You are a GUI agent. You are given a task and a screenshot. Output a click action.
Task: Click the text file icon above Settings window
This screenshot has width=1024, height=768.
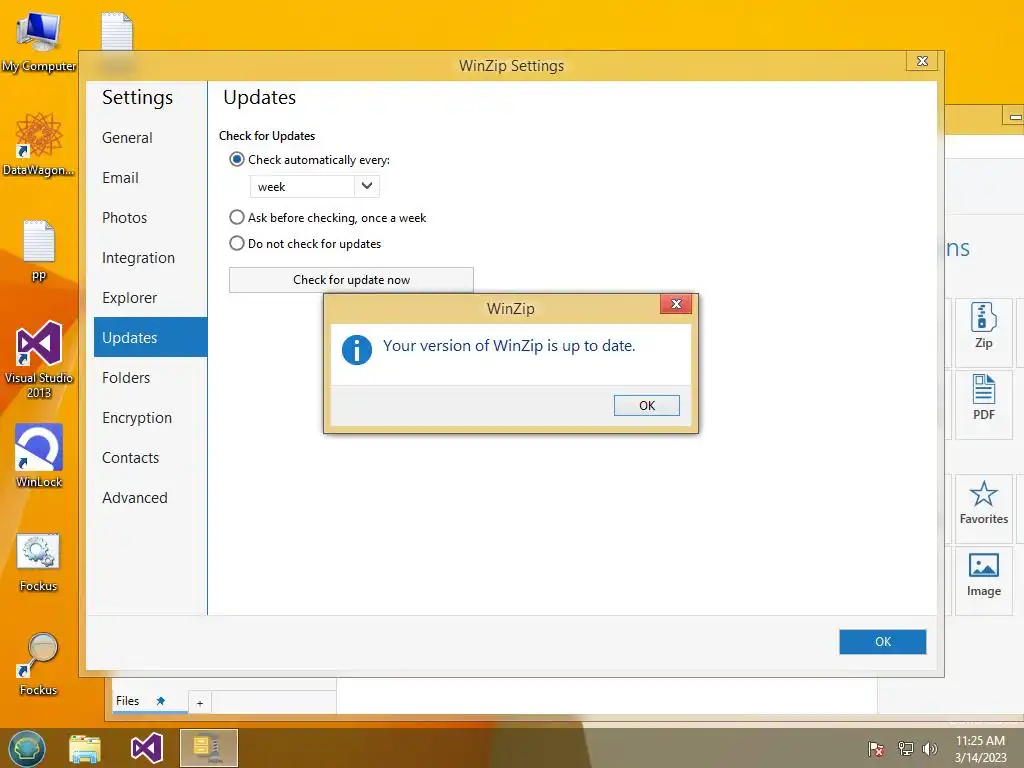click(117, 31)
